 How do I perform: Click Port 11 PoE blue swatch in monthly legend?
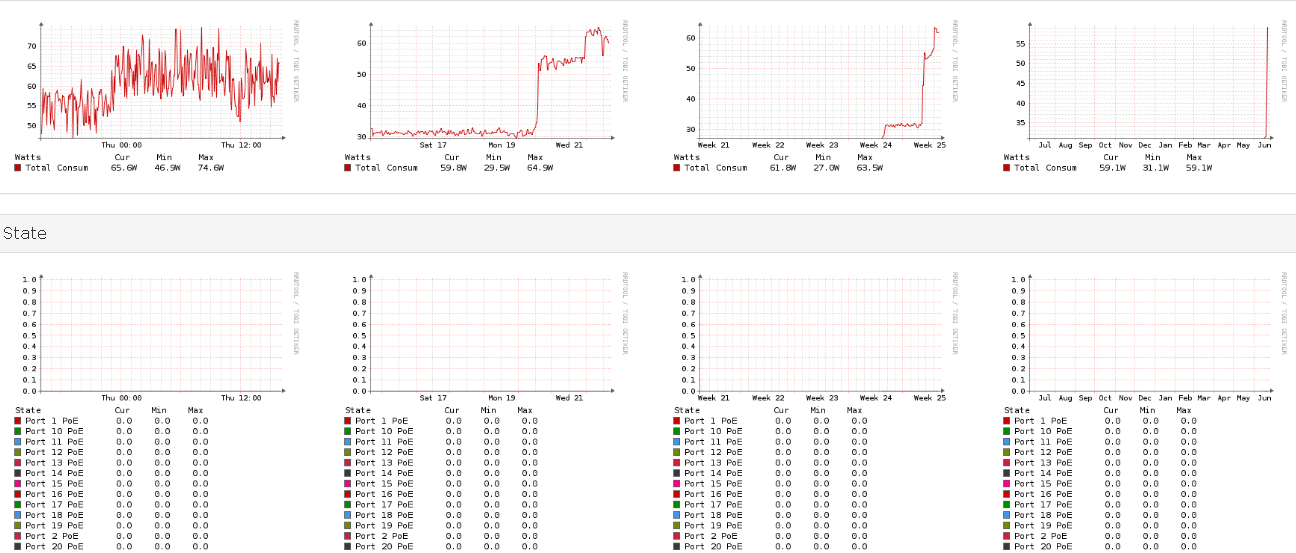point(677,442)
